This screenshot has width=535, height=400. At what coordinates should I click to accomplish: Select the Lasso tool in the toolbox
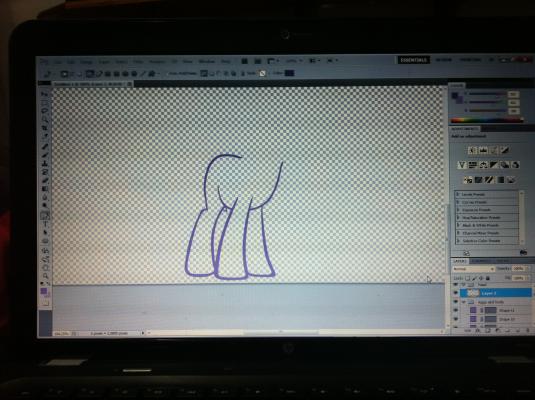[45, 111]
